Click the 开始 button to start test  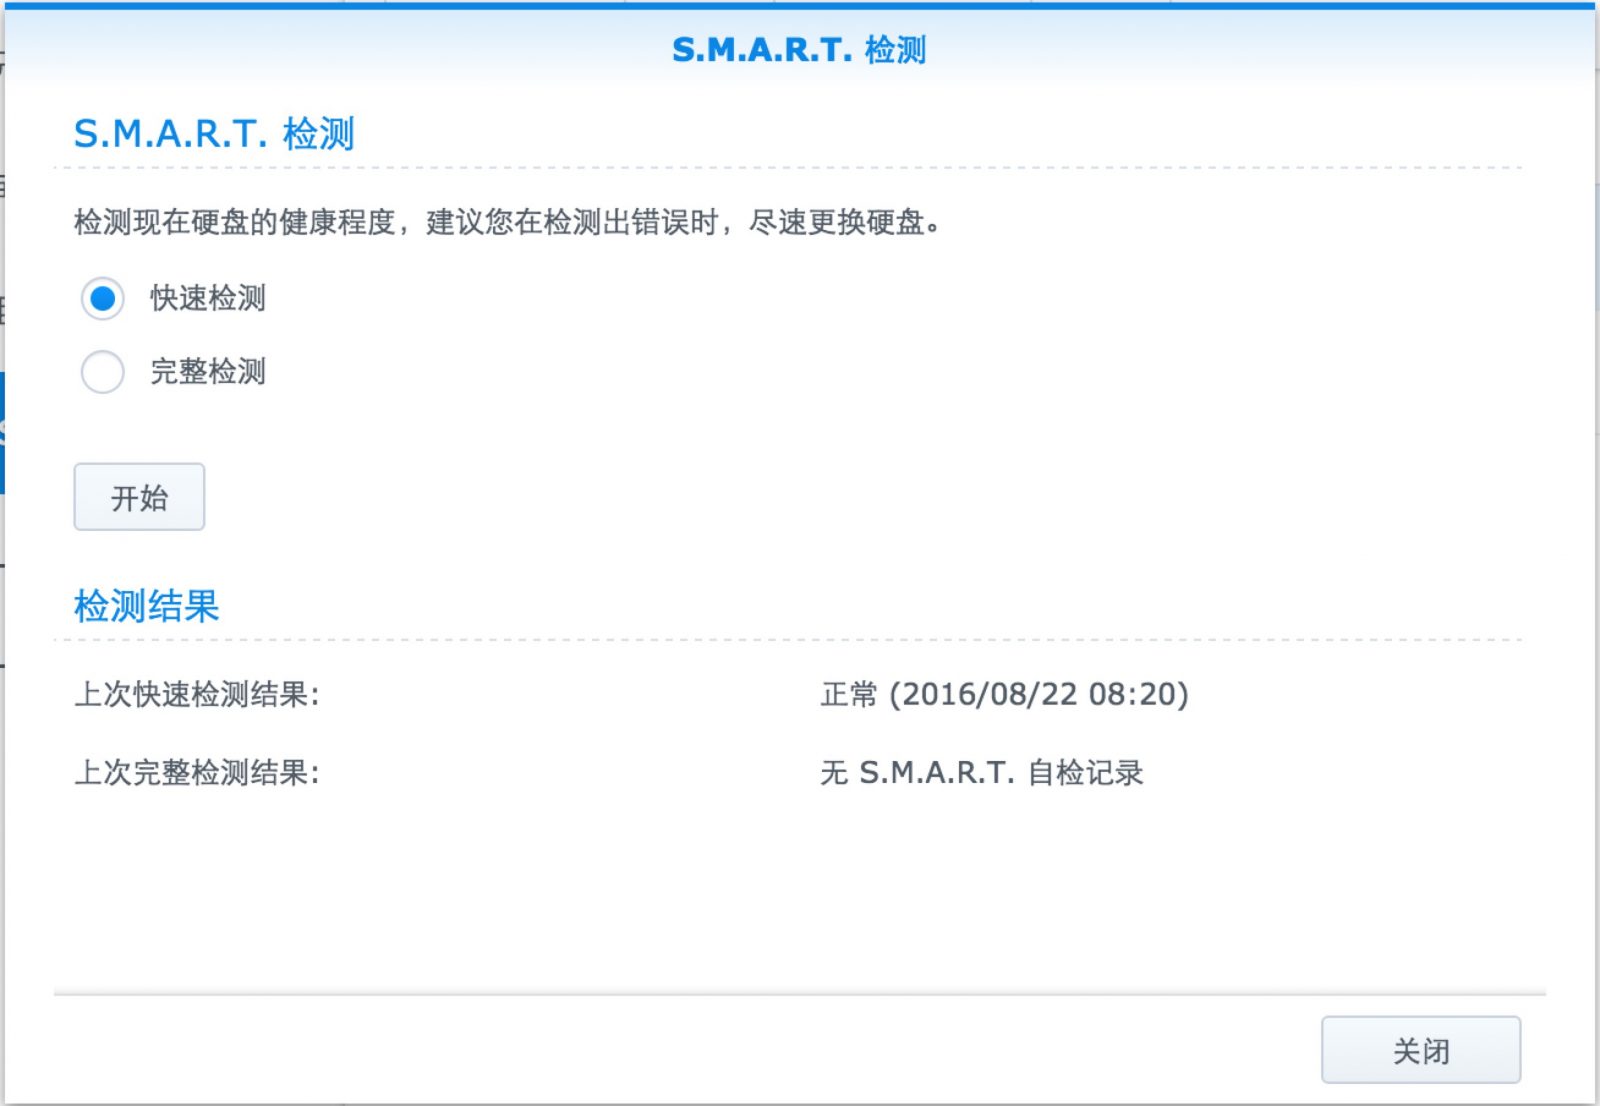tap(139, 497)
